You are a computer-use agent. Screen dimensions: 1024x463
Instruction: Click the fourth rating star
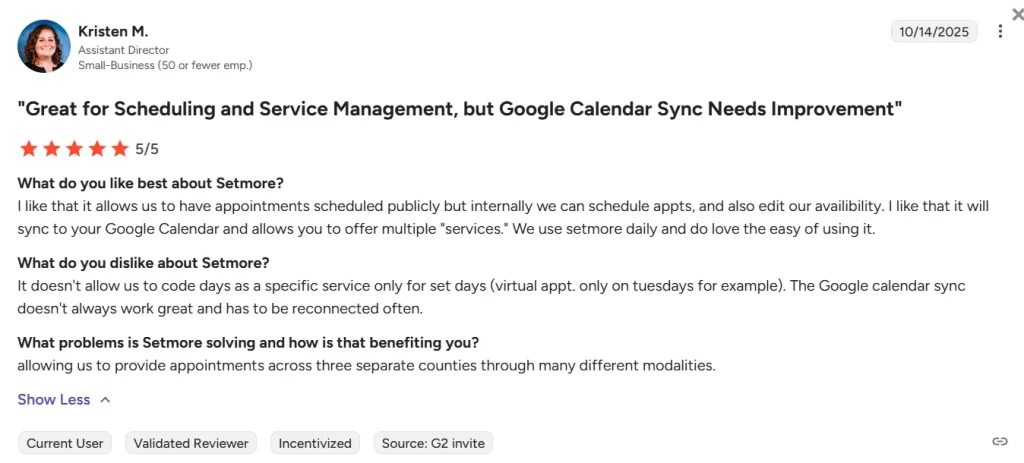(97, 149)
